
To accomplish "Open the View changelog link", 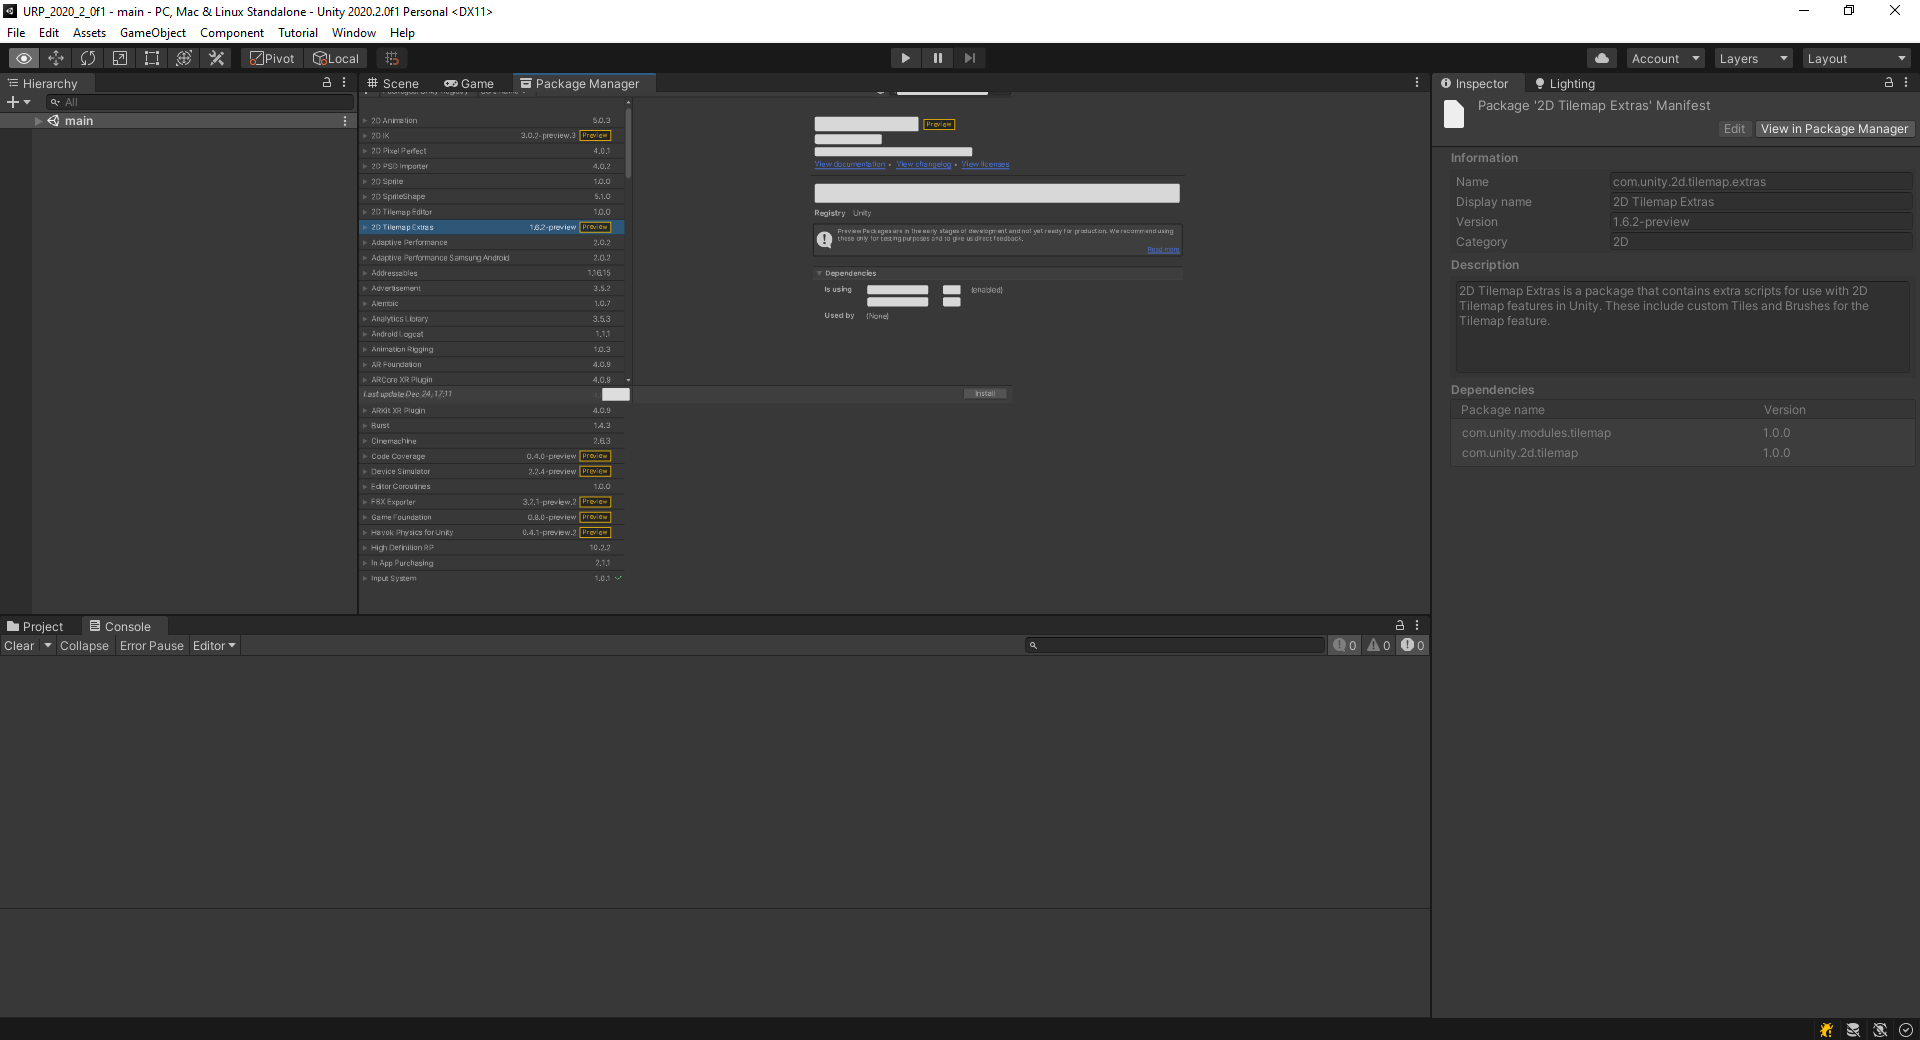I will (924, 165).
